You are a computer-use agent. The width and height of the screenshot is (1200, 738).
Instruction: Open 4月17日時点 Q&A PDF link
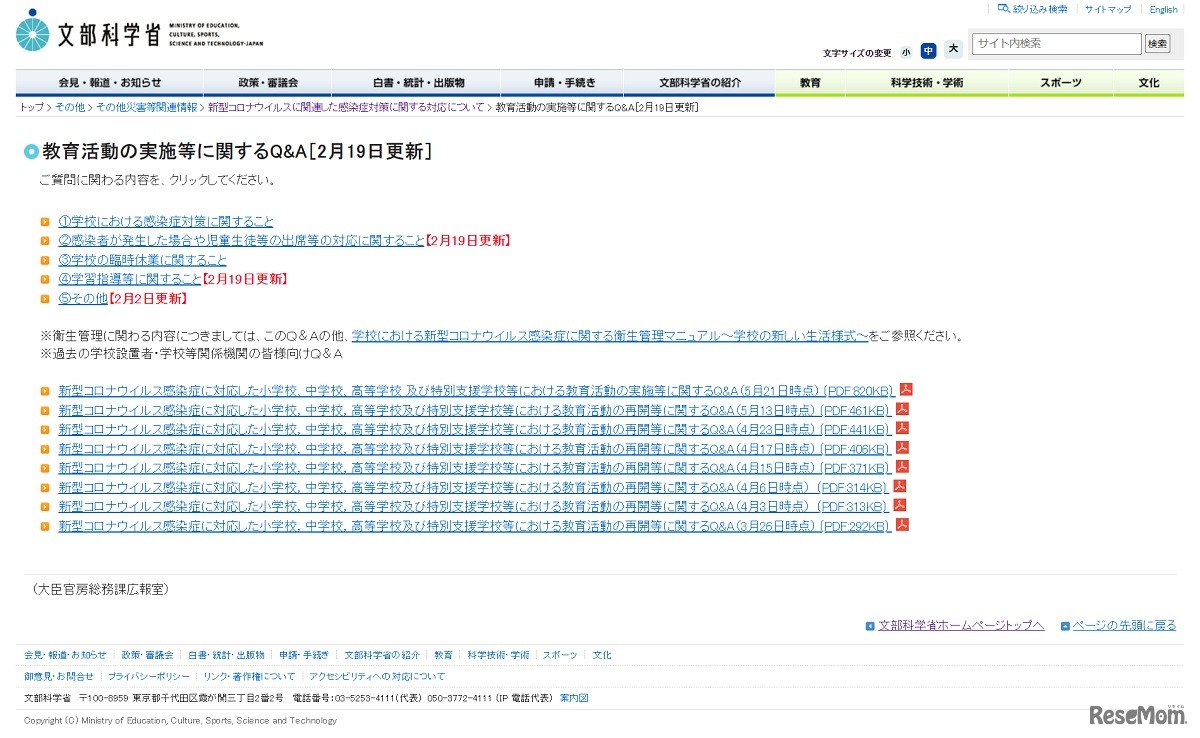(474, 448)
